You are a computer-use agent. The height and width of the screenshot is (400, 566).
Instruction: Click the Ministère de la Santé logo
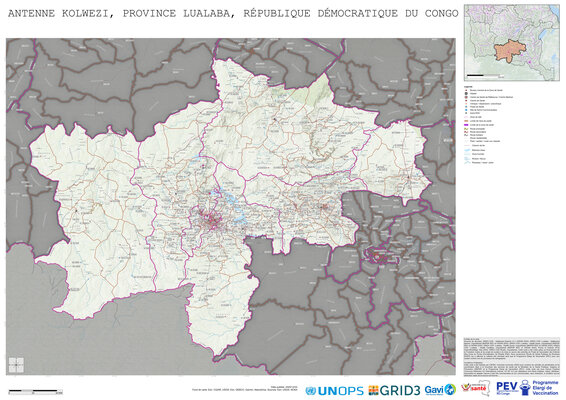click(475, 388)
